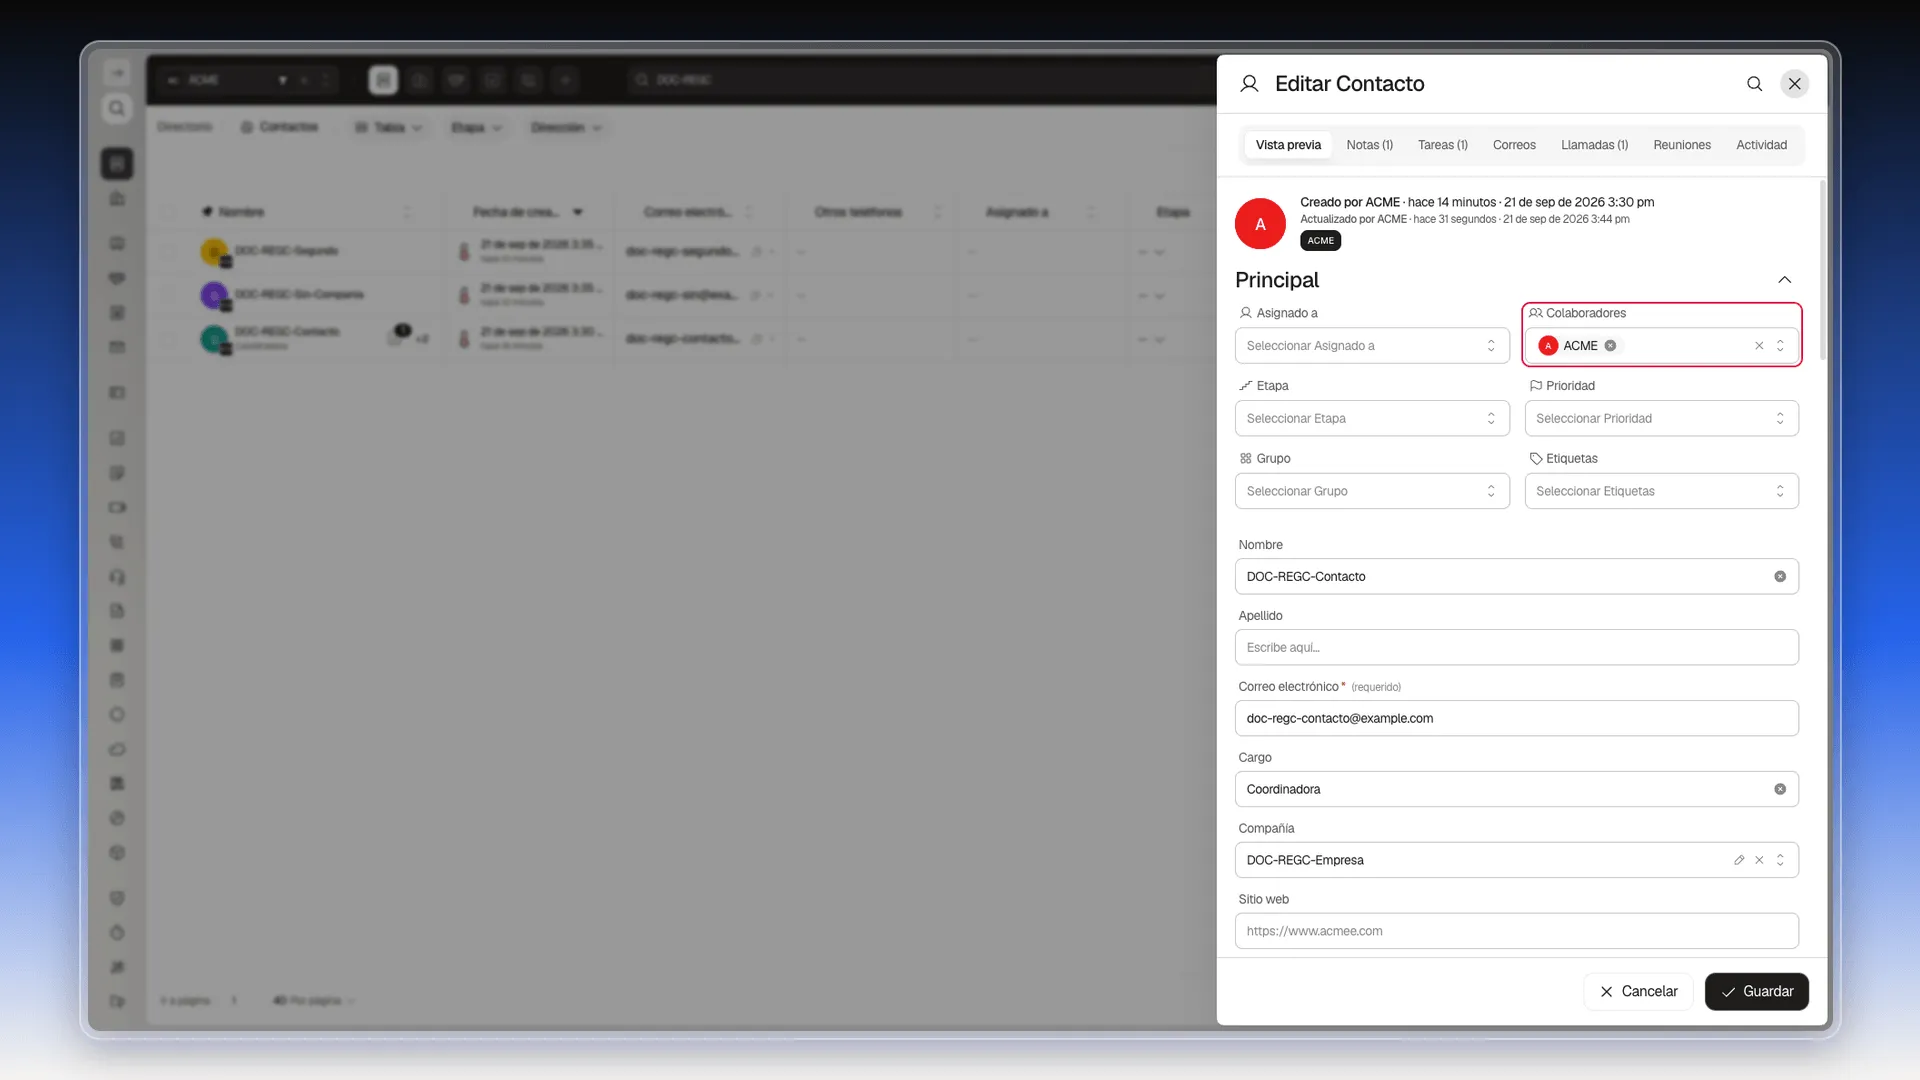Open the Seleccionar Etapa dropdown
The image size is (1920, 1080).
pos(1372,419)
